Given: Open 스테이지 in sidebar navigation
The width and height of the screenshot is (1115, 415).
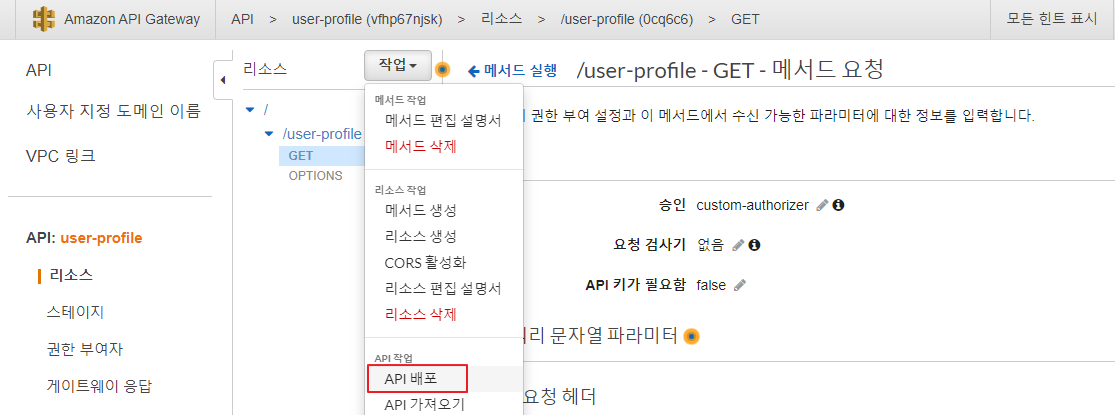Looking at the screenshot, I should [76, 312].
